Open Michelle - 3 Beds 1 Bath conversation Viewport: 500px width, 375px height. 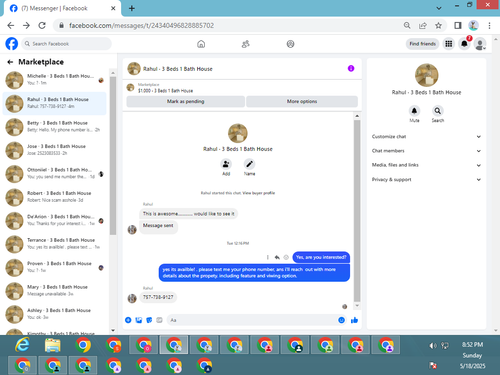(x=55, y=80)
